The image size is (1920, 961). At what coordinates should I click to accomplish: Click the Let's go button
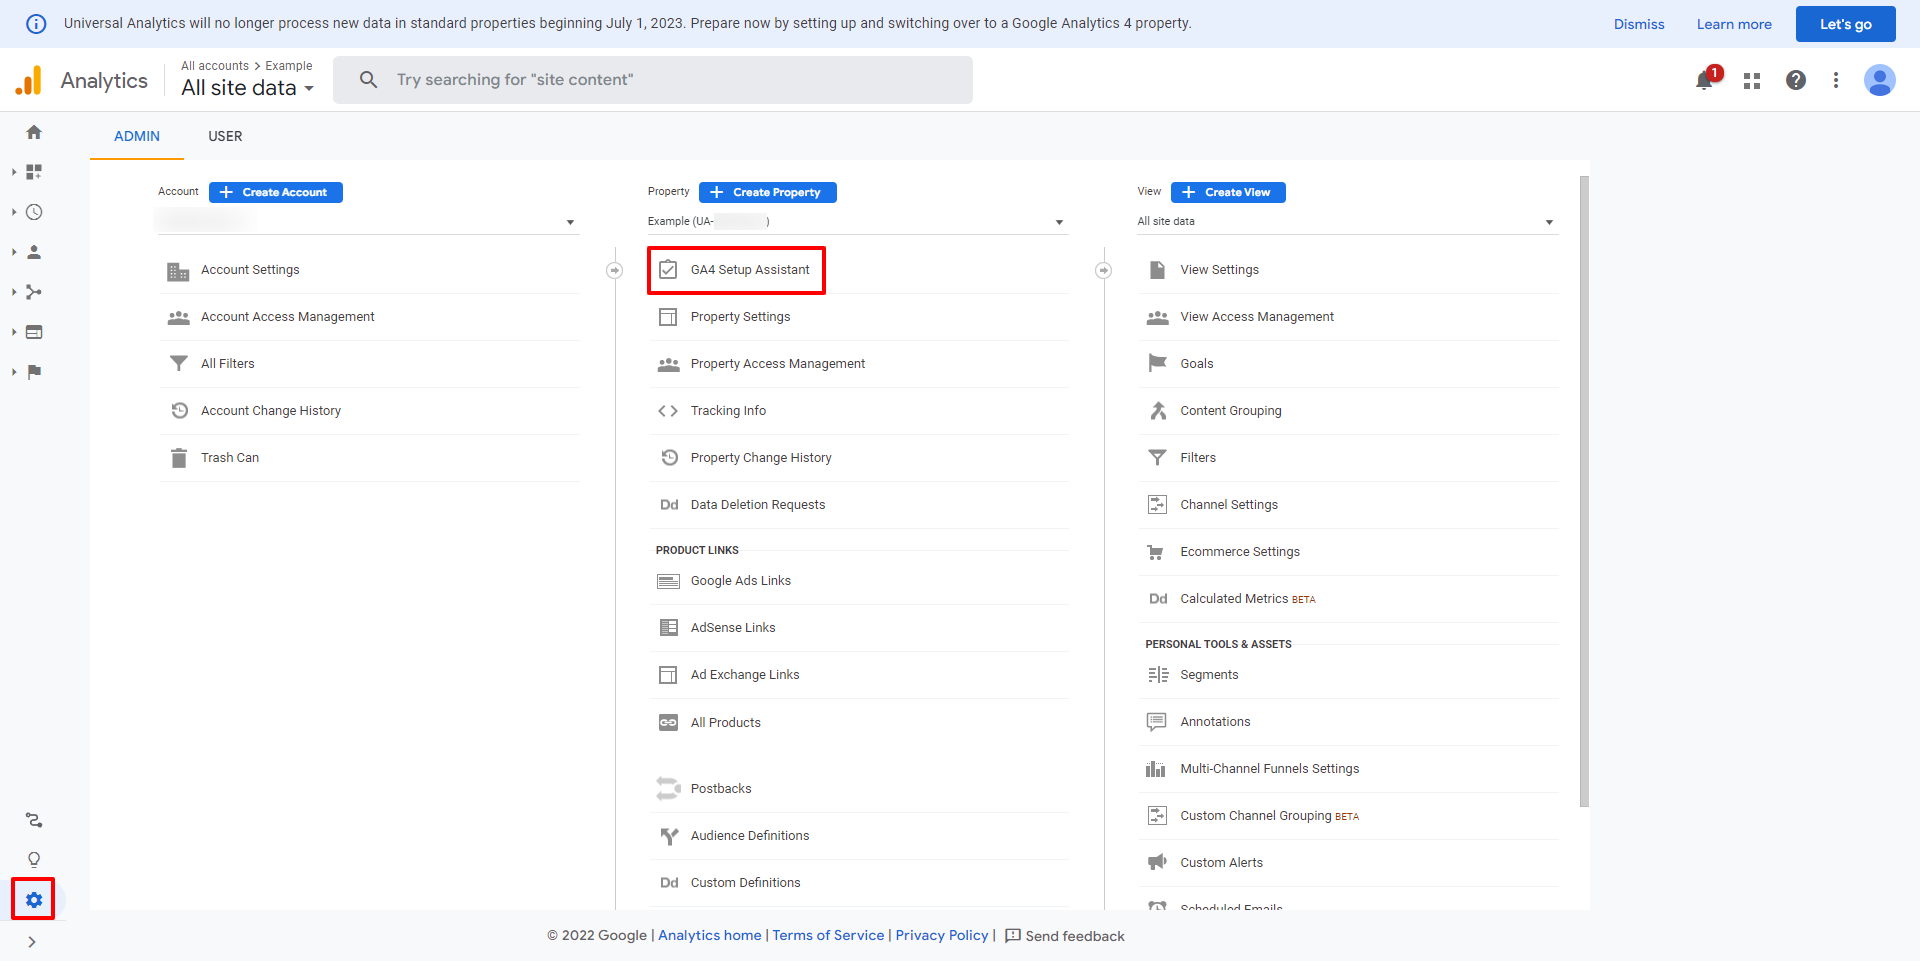pyautogui.click(x=1845, y=24)
